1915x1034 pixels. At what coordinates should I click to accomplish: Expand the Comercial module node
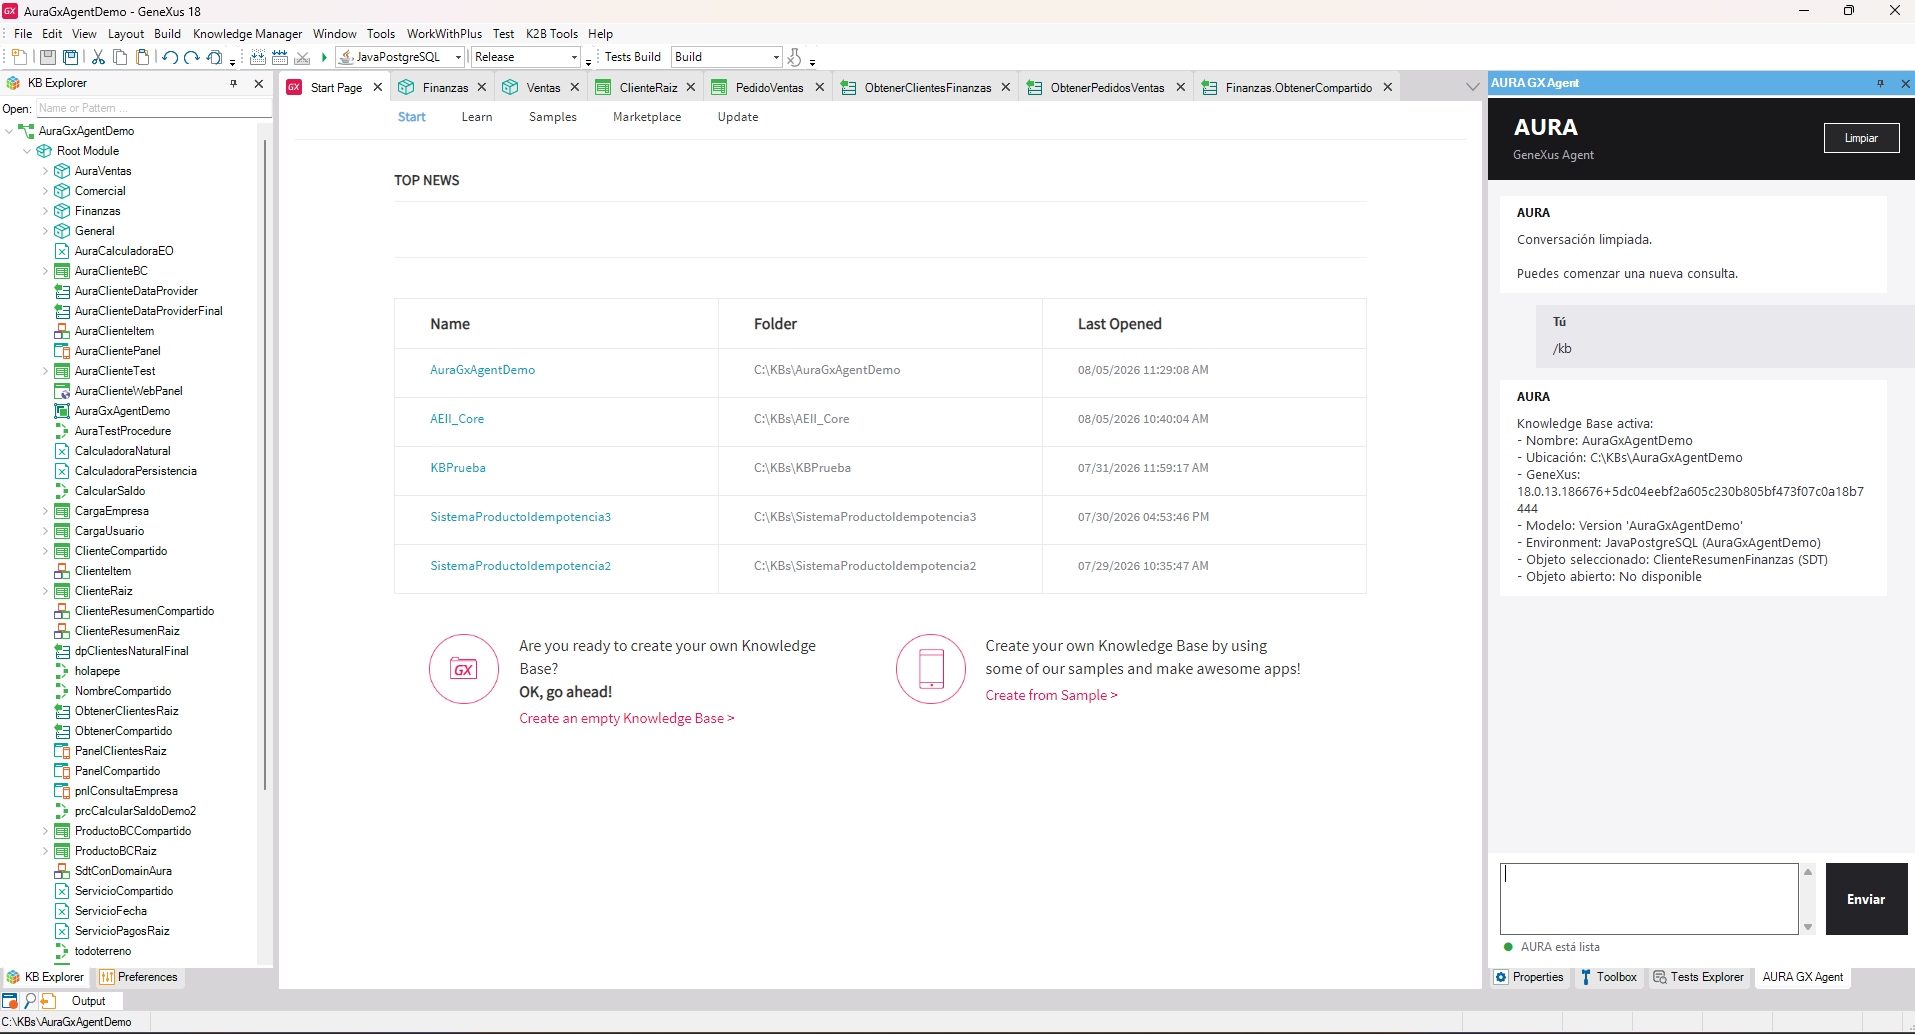45,191
